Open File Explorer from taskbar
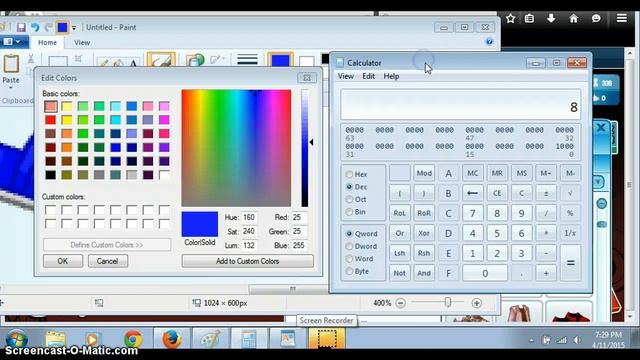The width and height of the screenshot is (640, 360). point(56,339)
